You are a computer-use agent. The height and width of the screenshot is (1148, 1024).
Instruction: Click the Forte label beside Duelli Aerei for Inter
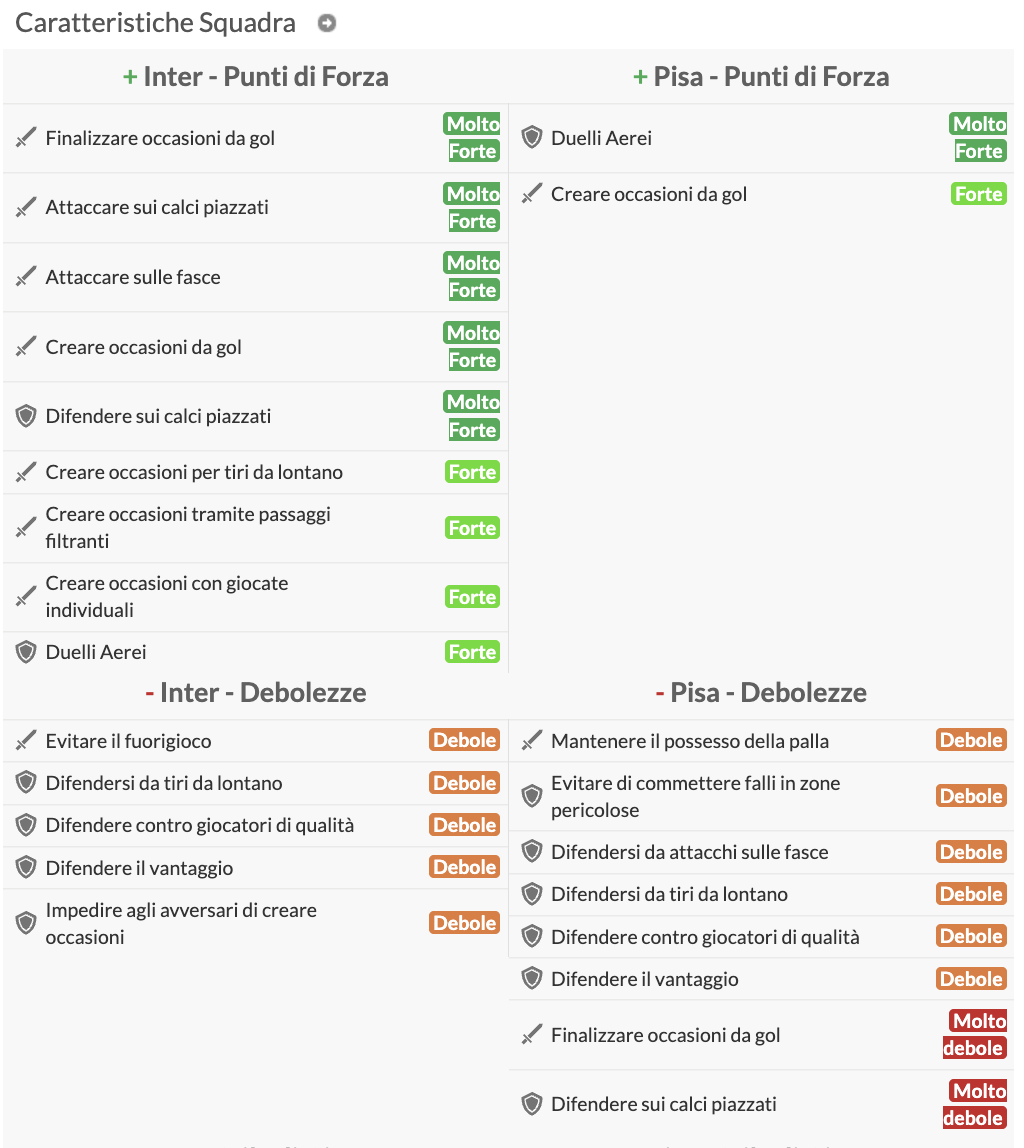click(x=471, y=651)
